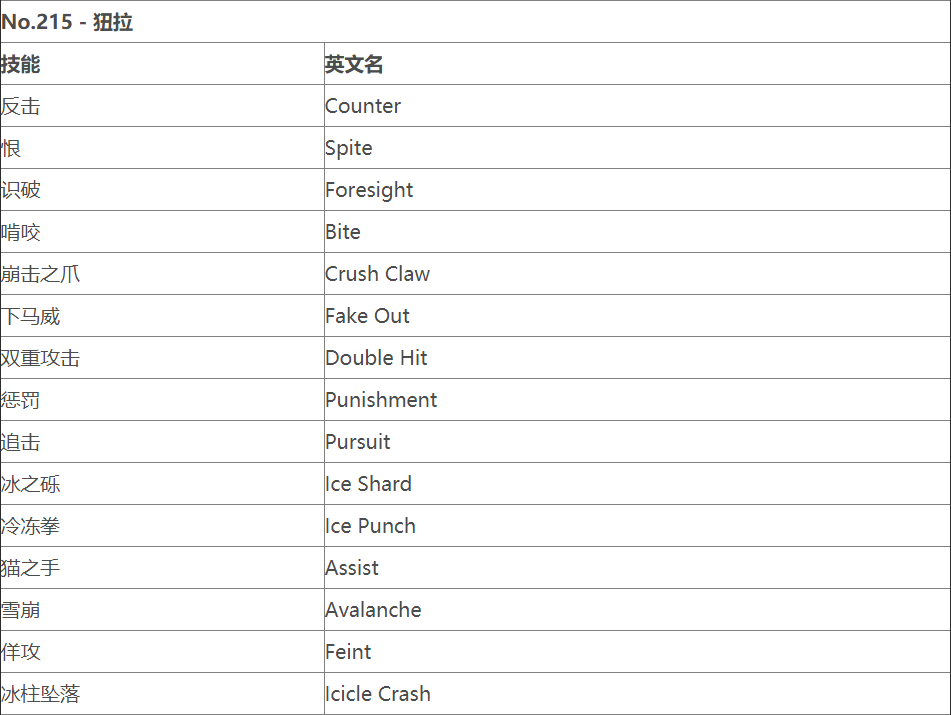Click the 'Avalanche' cell
951x715 pixels.
point(373,610)
